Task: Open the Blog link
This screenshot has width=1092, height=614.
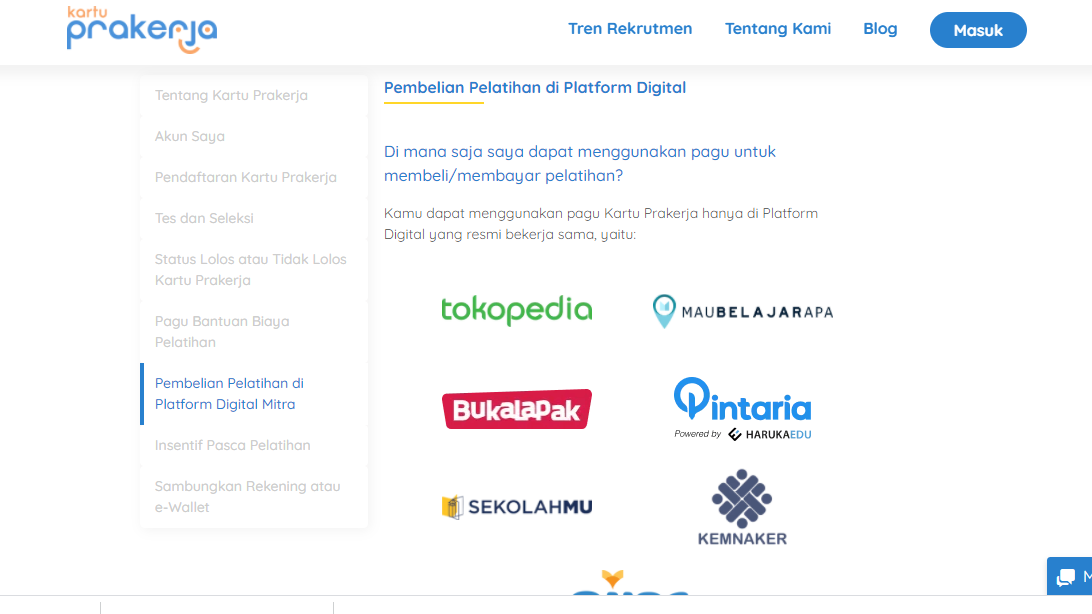Action: click(880, 29)
